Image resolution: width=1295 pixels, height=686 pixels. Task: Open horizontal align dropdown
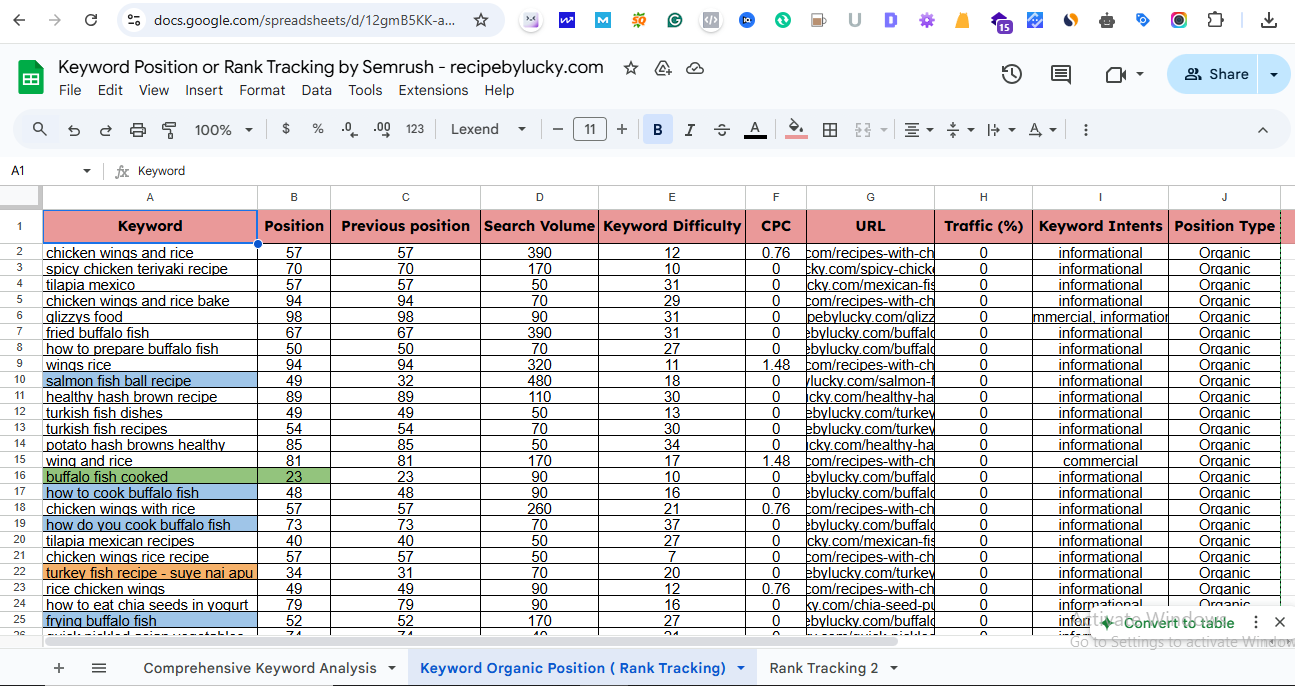(918, 129)
